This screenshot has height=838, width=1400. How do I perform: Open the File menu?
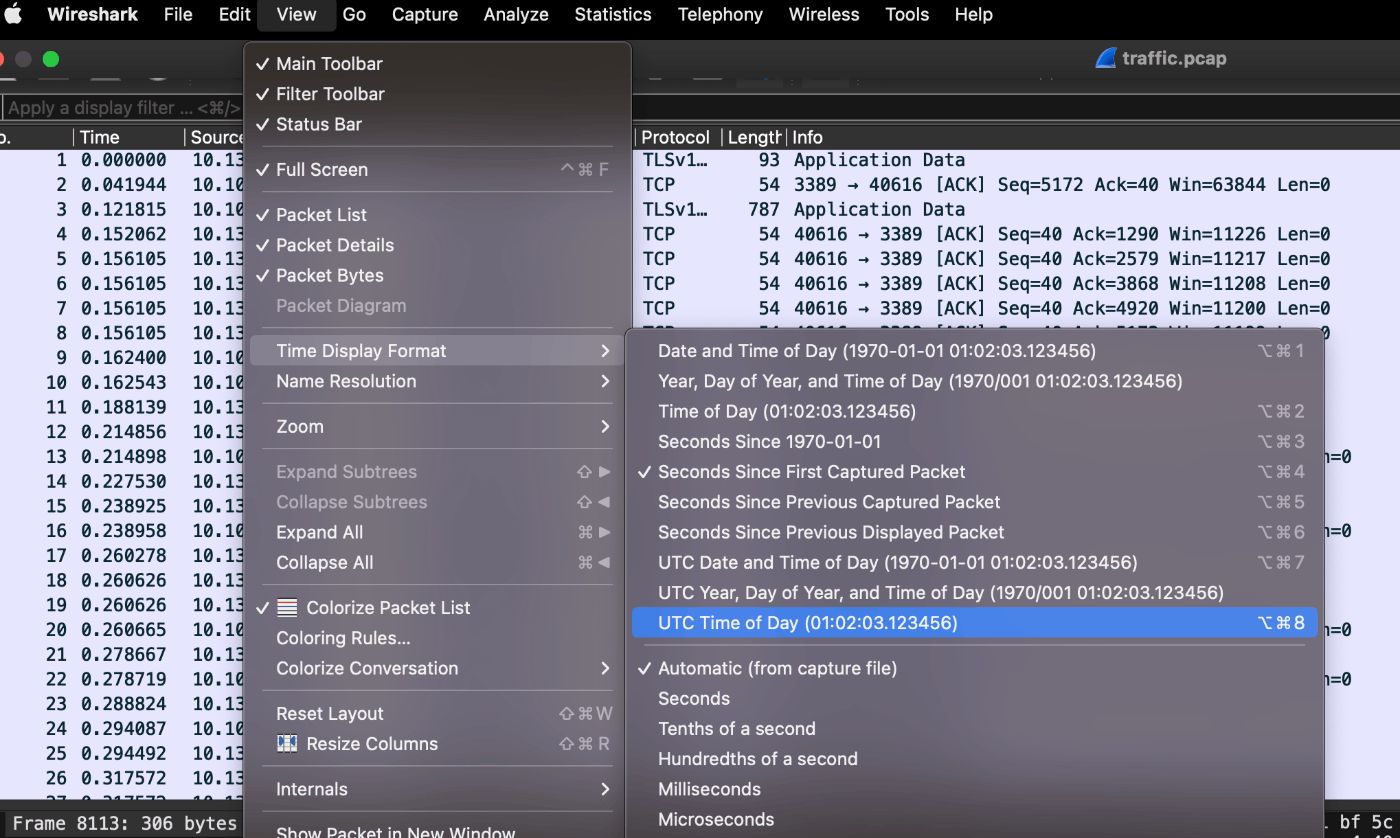pyautogui.click(x=178, y=14)
